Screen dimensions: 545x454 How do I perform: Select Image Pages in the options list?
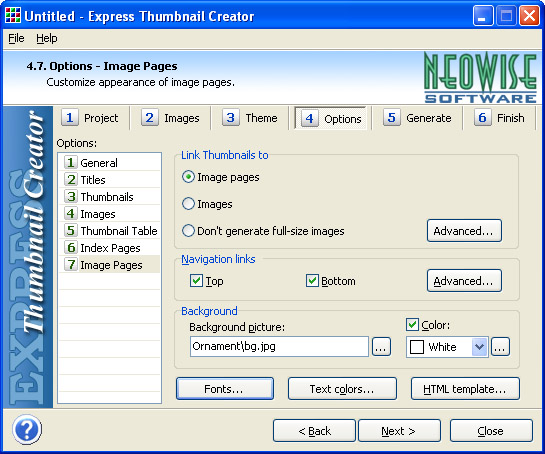tap(110, 265)
